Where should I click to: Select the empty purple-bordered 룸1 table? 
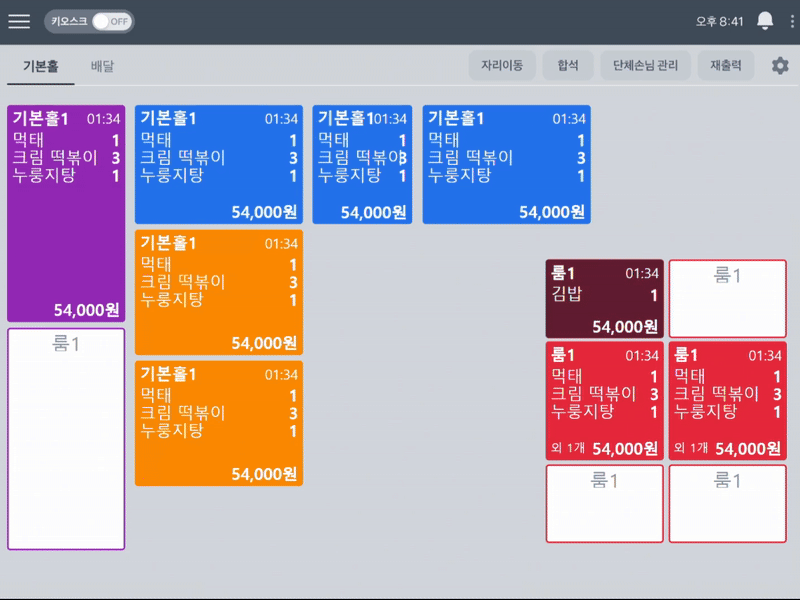coord(66,439)
